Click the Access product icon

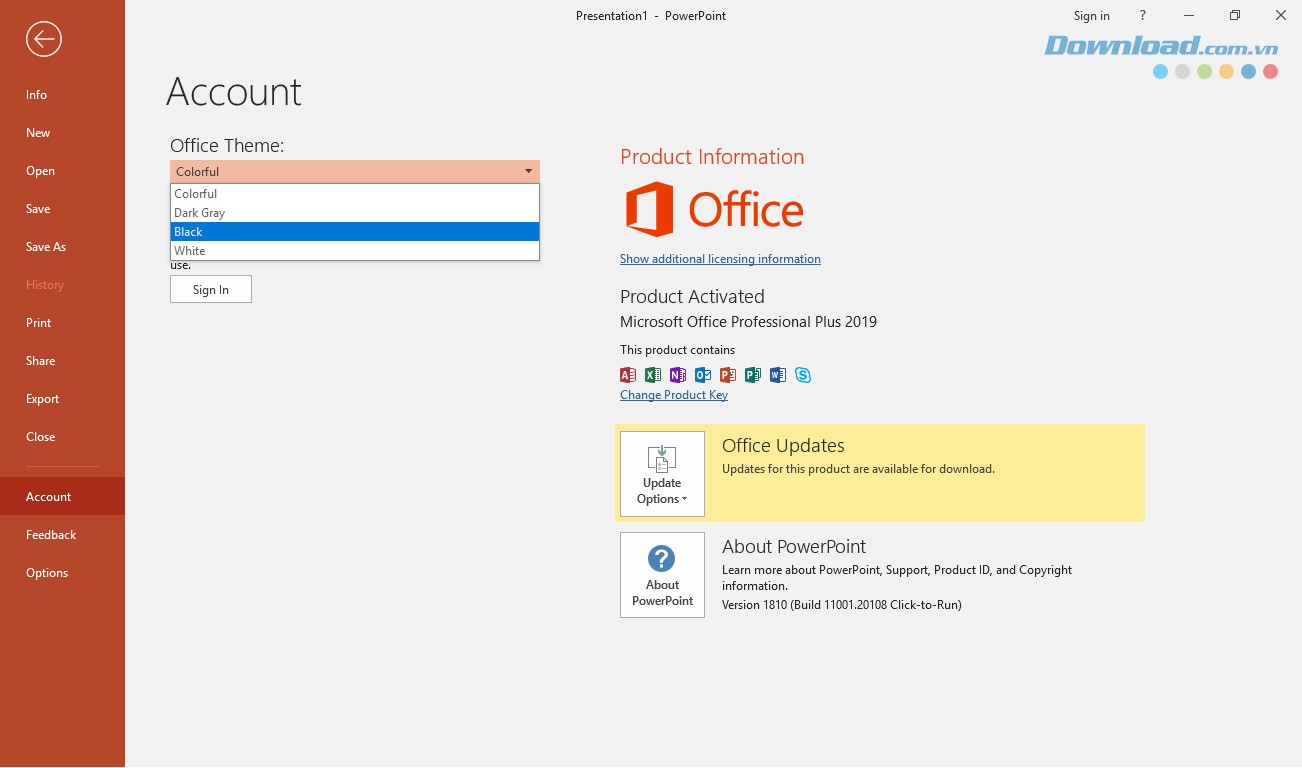pos(628,374)
